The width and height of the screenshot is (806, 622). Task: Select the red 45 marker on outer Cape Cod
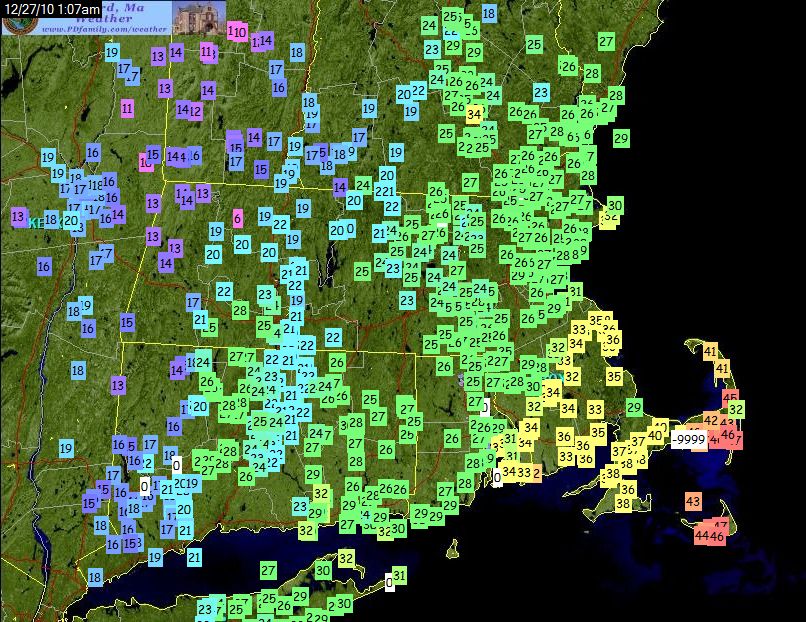pos(731,398)
